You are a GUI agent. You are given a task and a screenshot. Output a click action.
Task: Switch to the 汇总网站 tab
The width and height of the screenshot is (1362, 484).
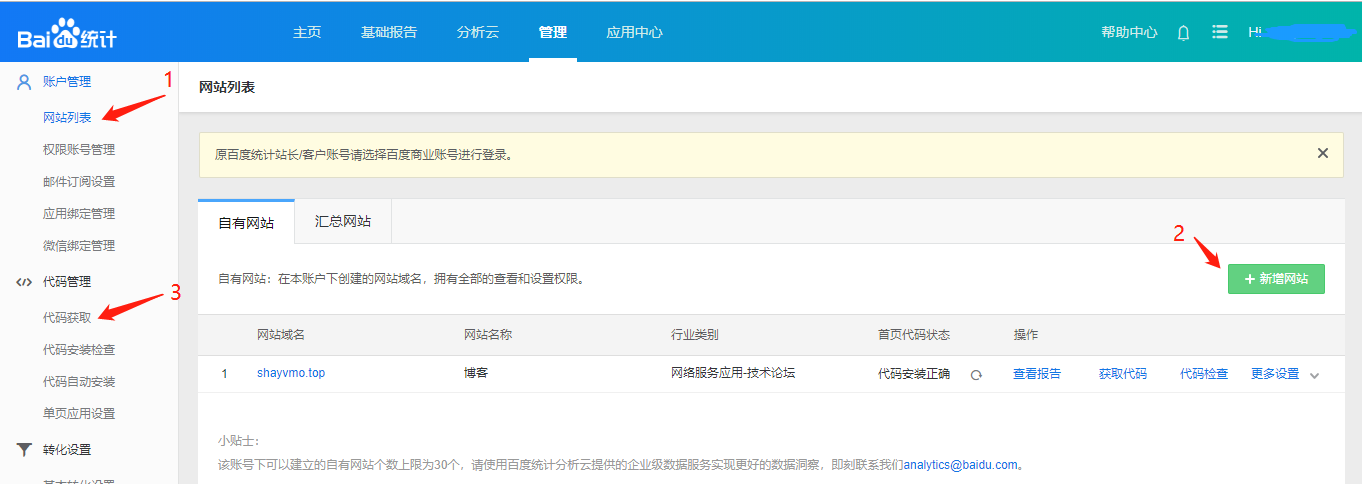[343, 222]
